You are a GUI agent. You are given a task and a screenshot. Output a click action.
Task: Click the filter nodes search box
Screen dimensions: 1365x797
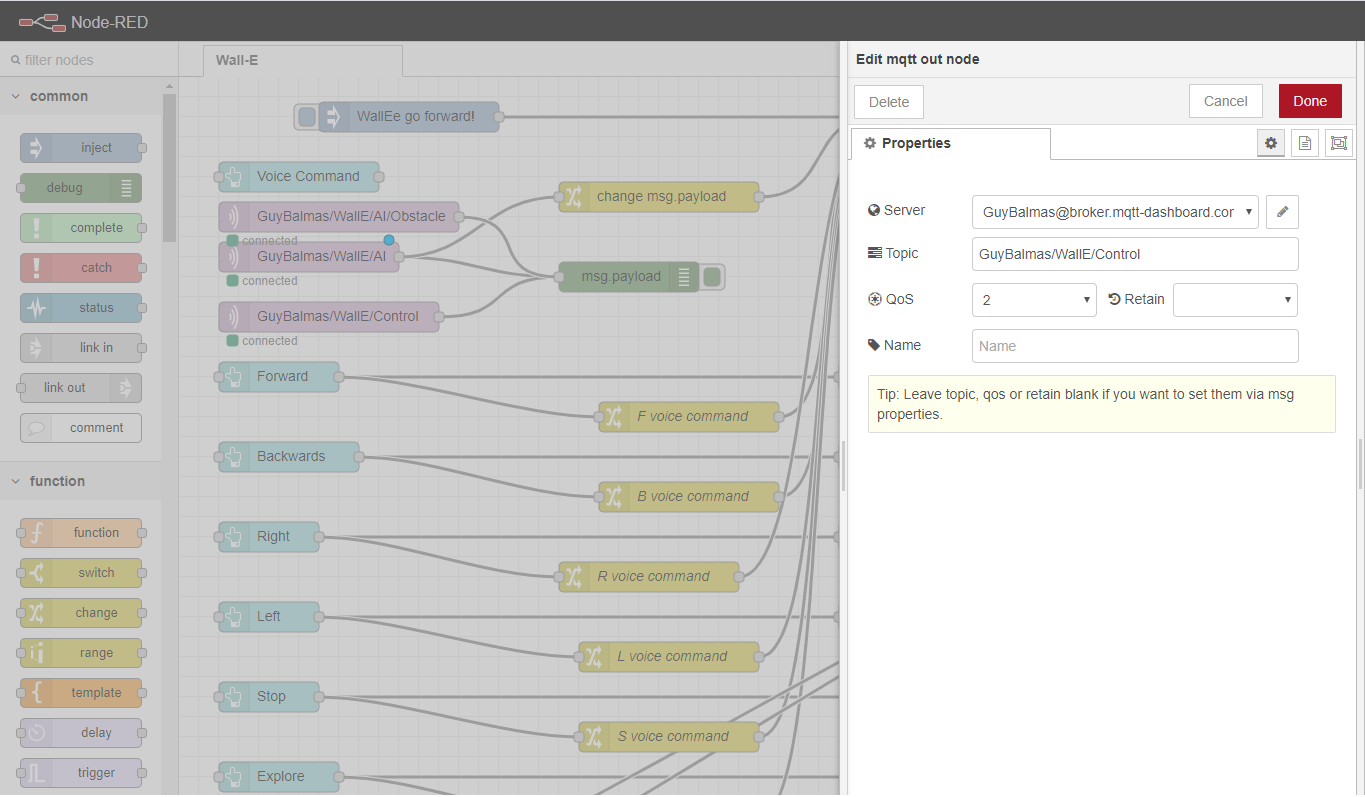89,60
